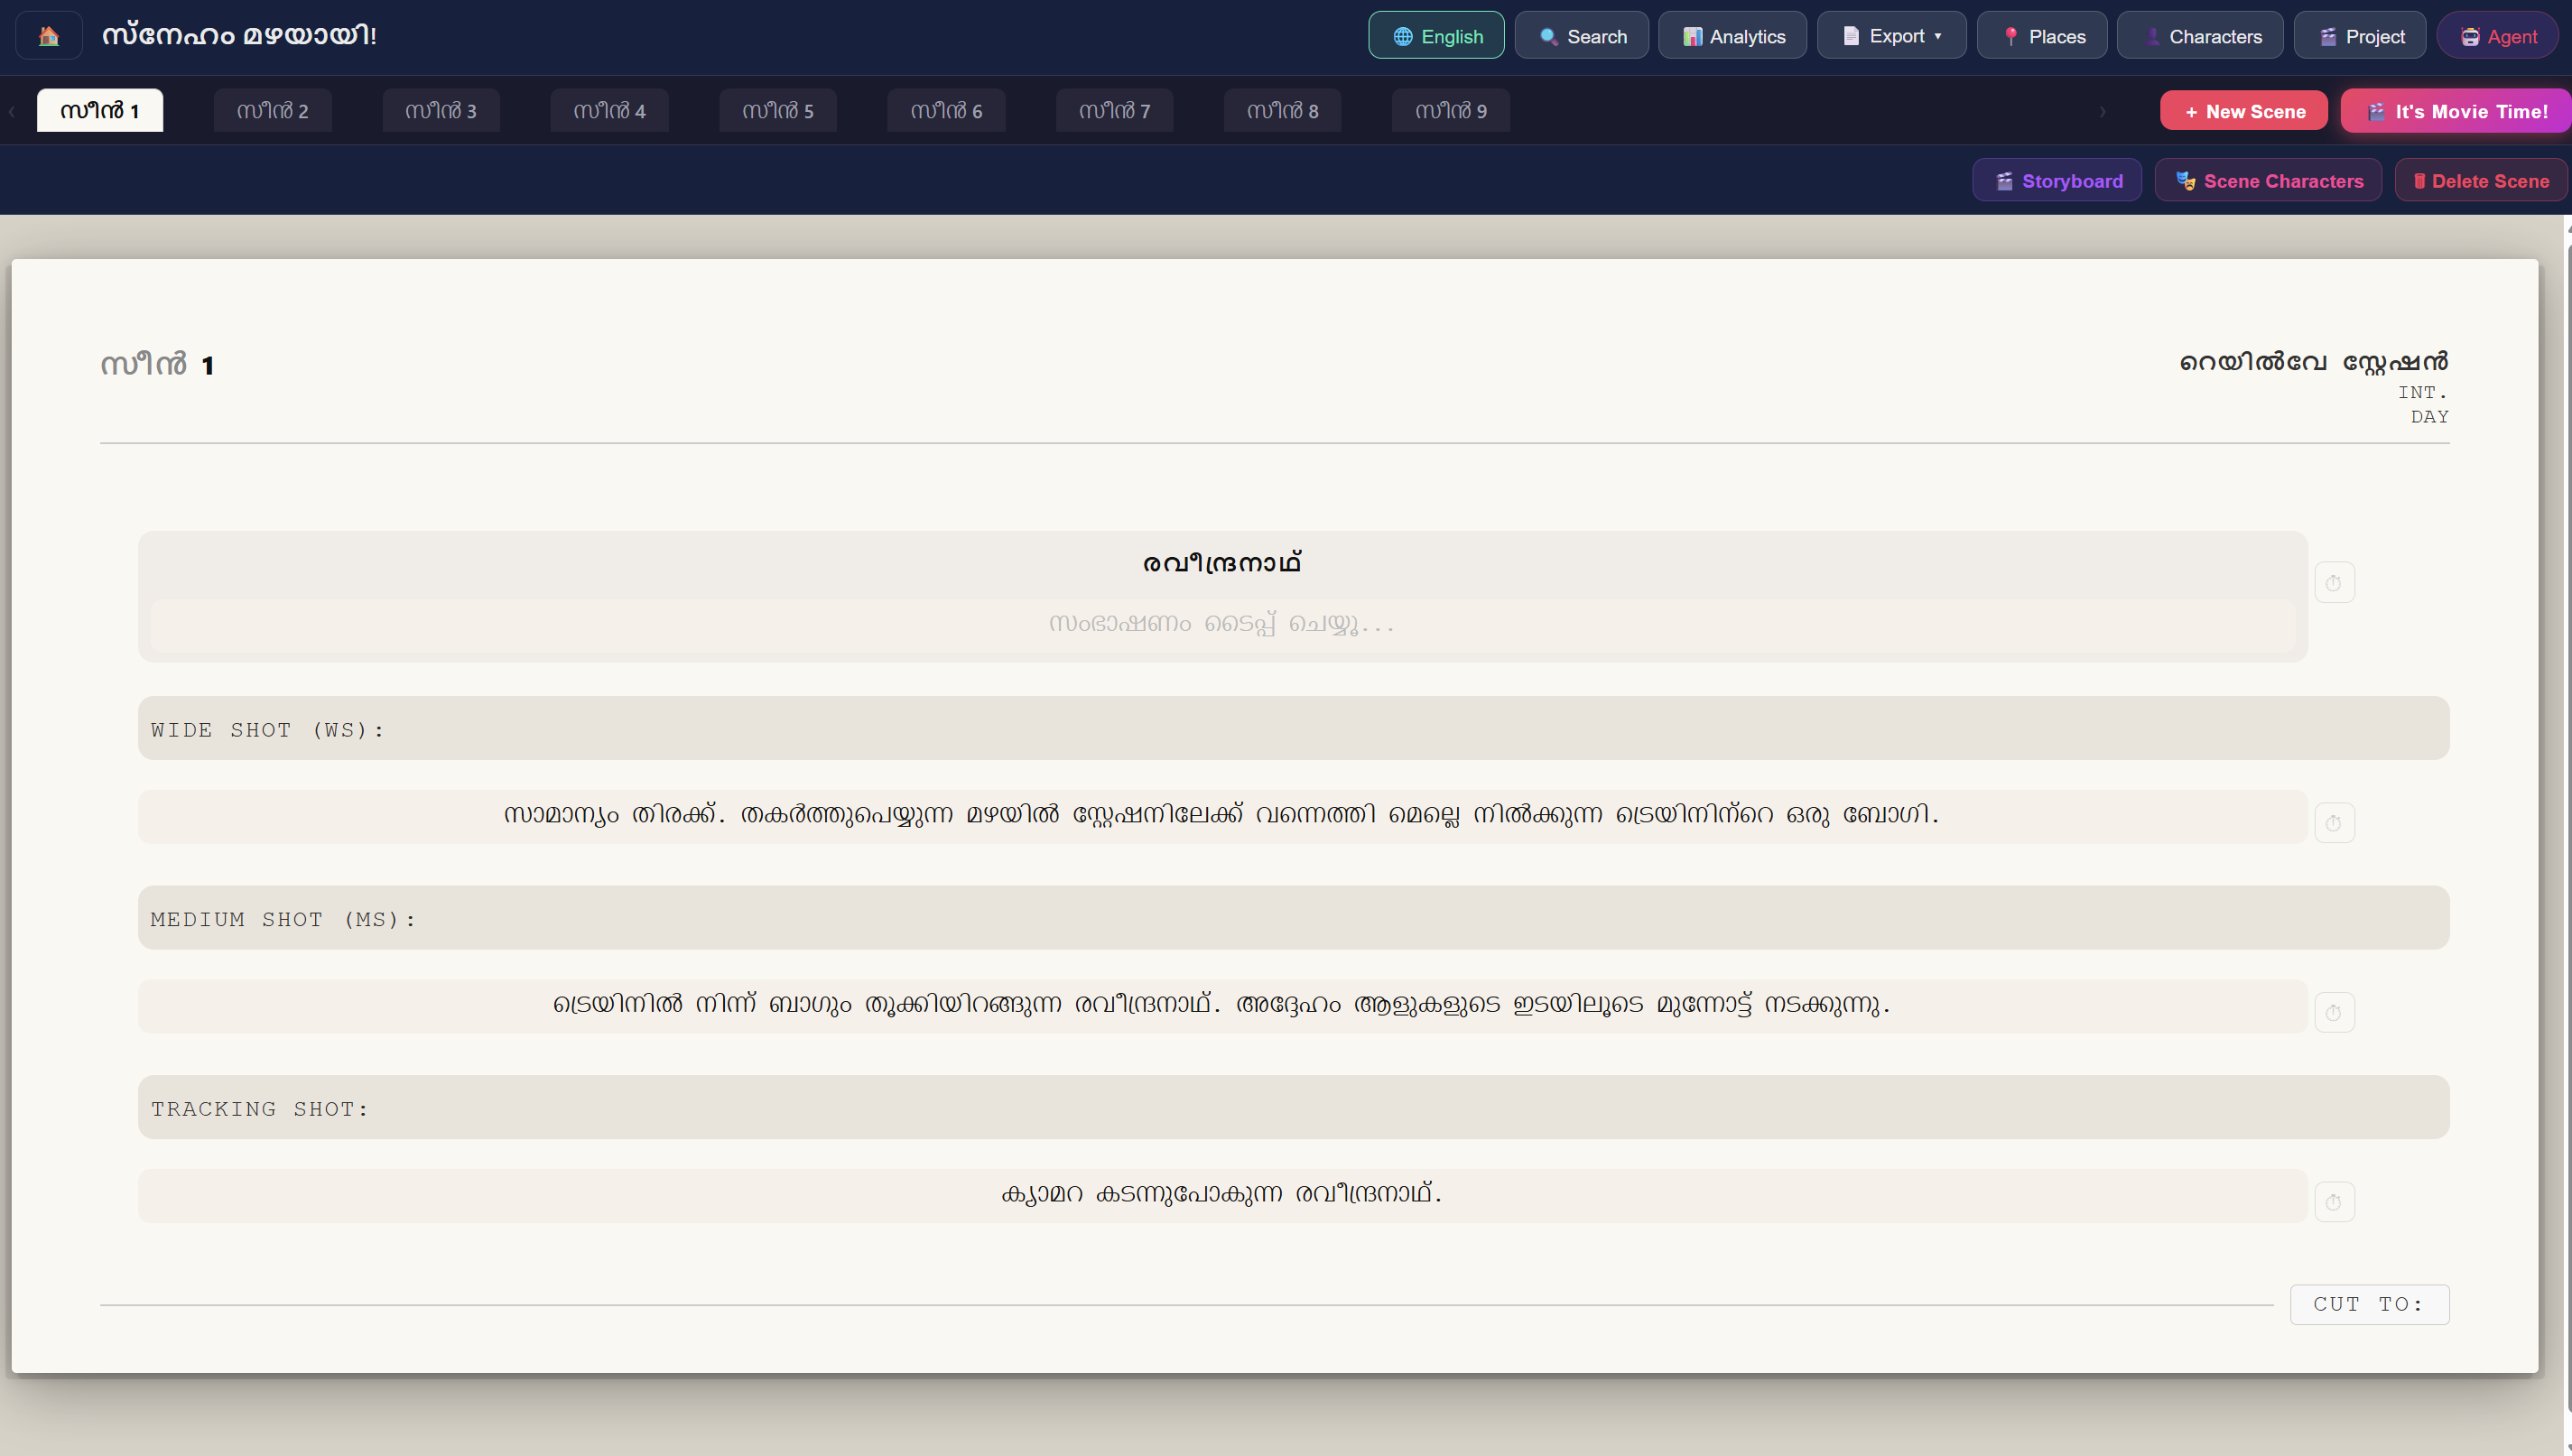This screenshot has height=1456, width=2572.
Task: Click the timer icon beside രവീന്ദ്രനാഥ് dialogue block
Action: [x=2334, y=583]
